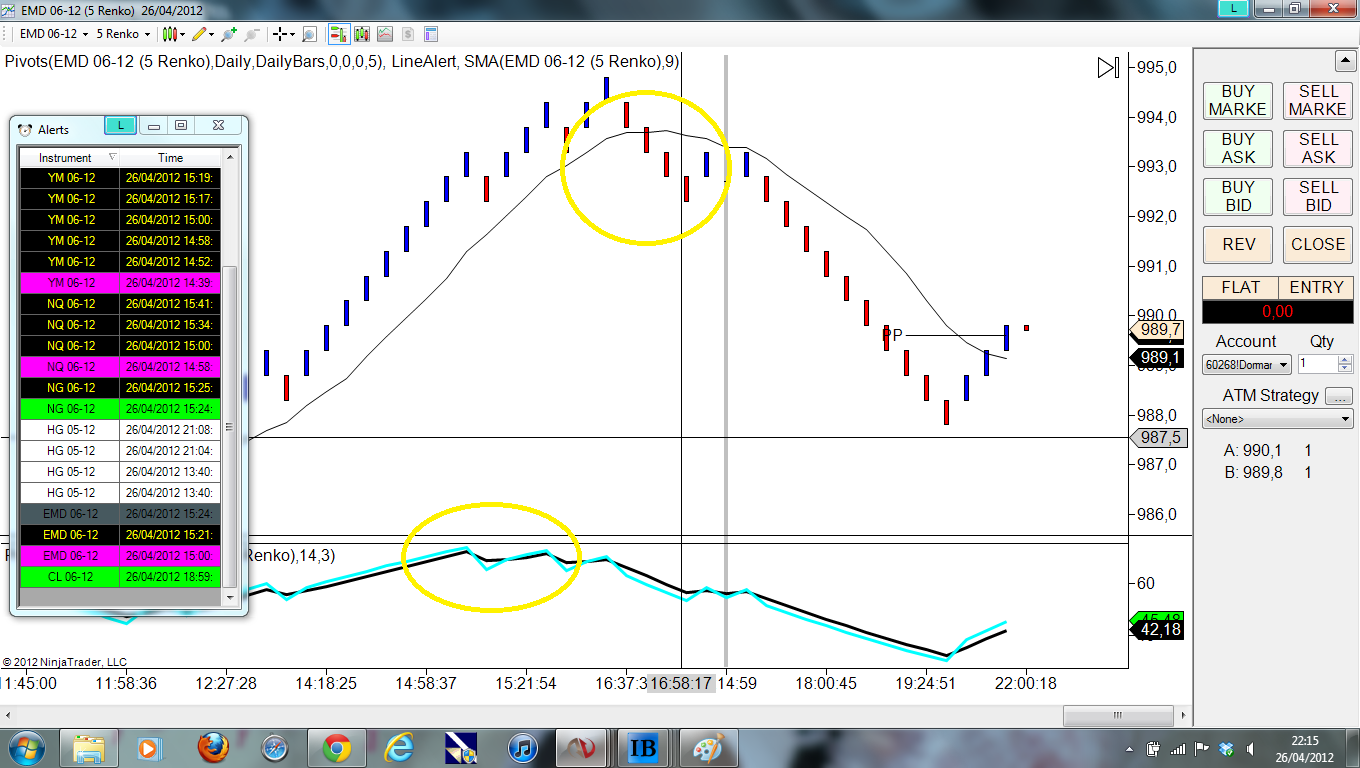This screenshot has height=768, width=1360.
Task: Click the SELL MARKET button
Action: point(1318,100)
